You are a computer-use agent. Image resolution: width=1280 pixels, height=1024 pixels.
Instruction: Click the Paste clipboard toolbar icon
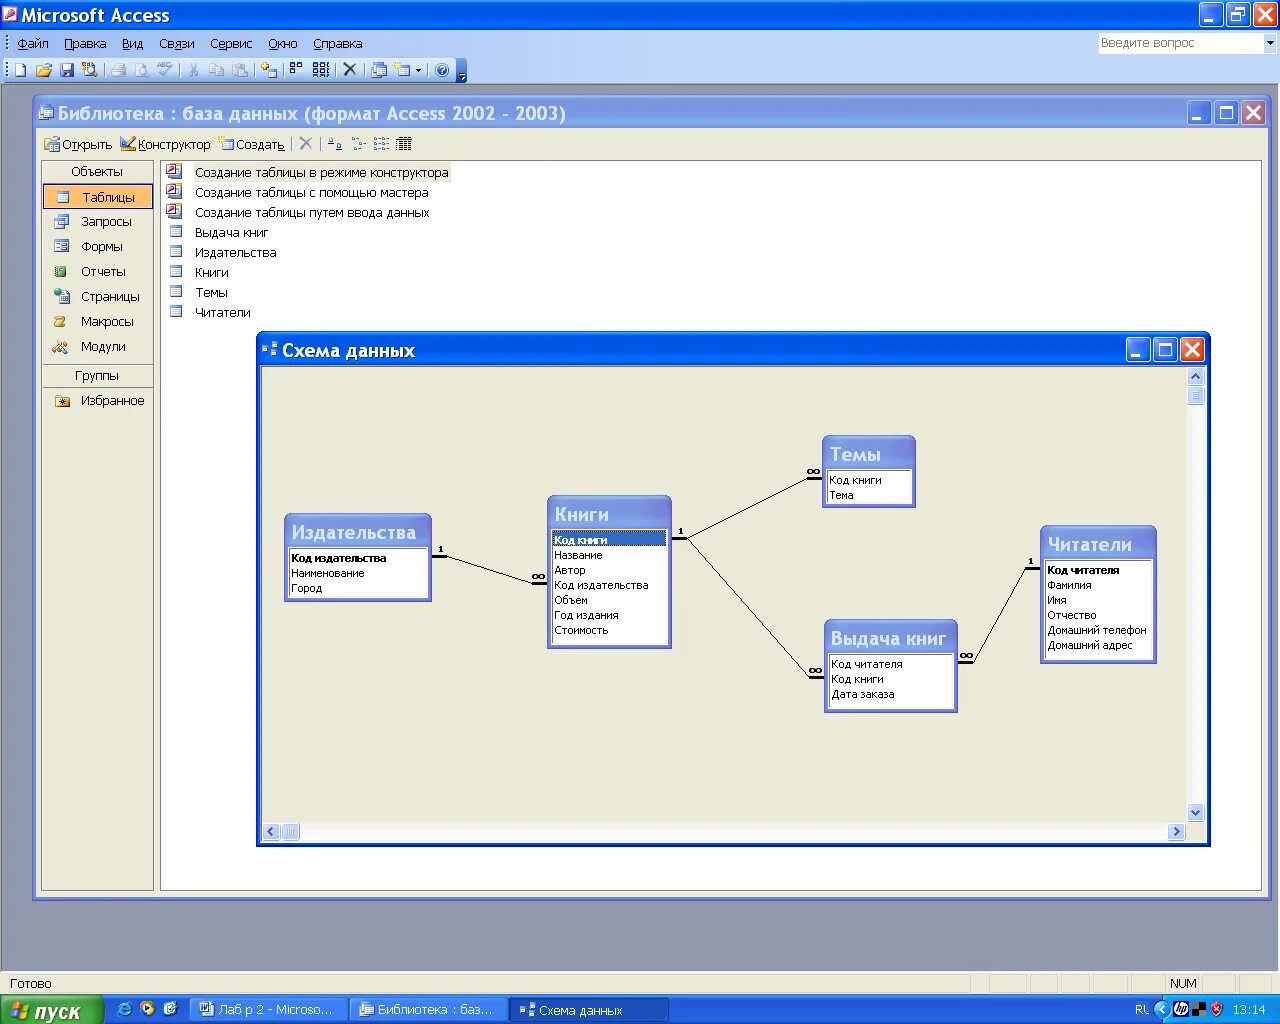(x=240, y=70)
